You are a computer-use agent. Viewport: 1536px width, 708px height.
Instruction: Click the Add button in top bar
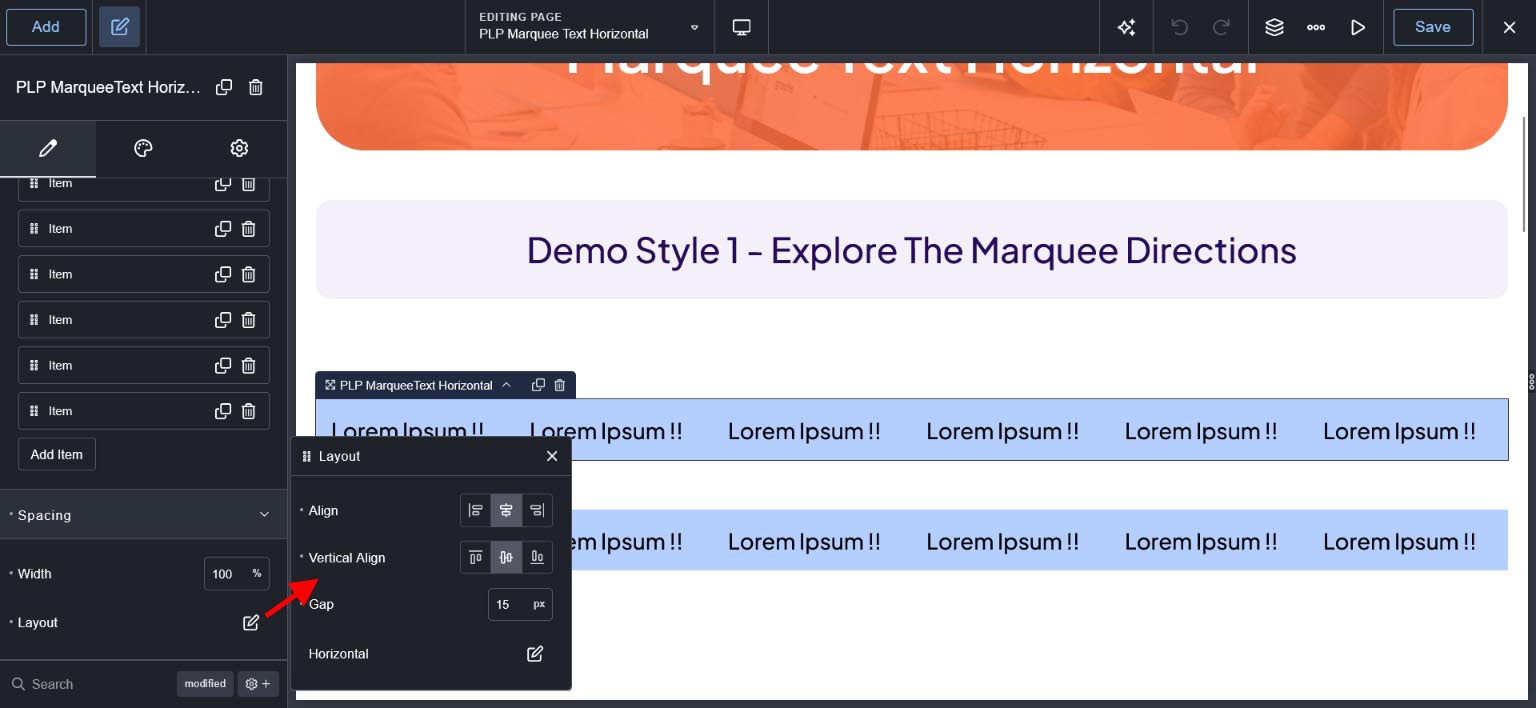45,27
